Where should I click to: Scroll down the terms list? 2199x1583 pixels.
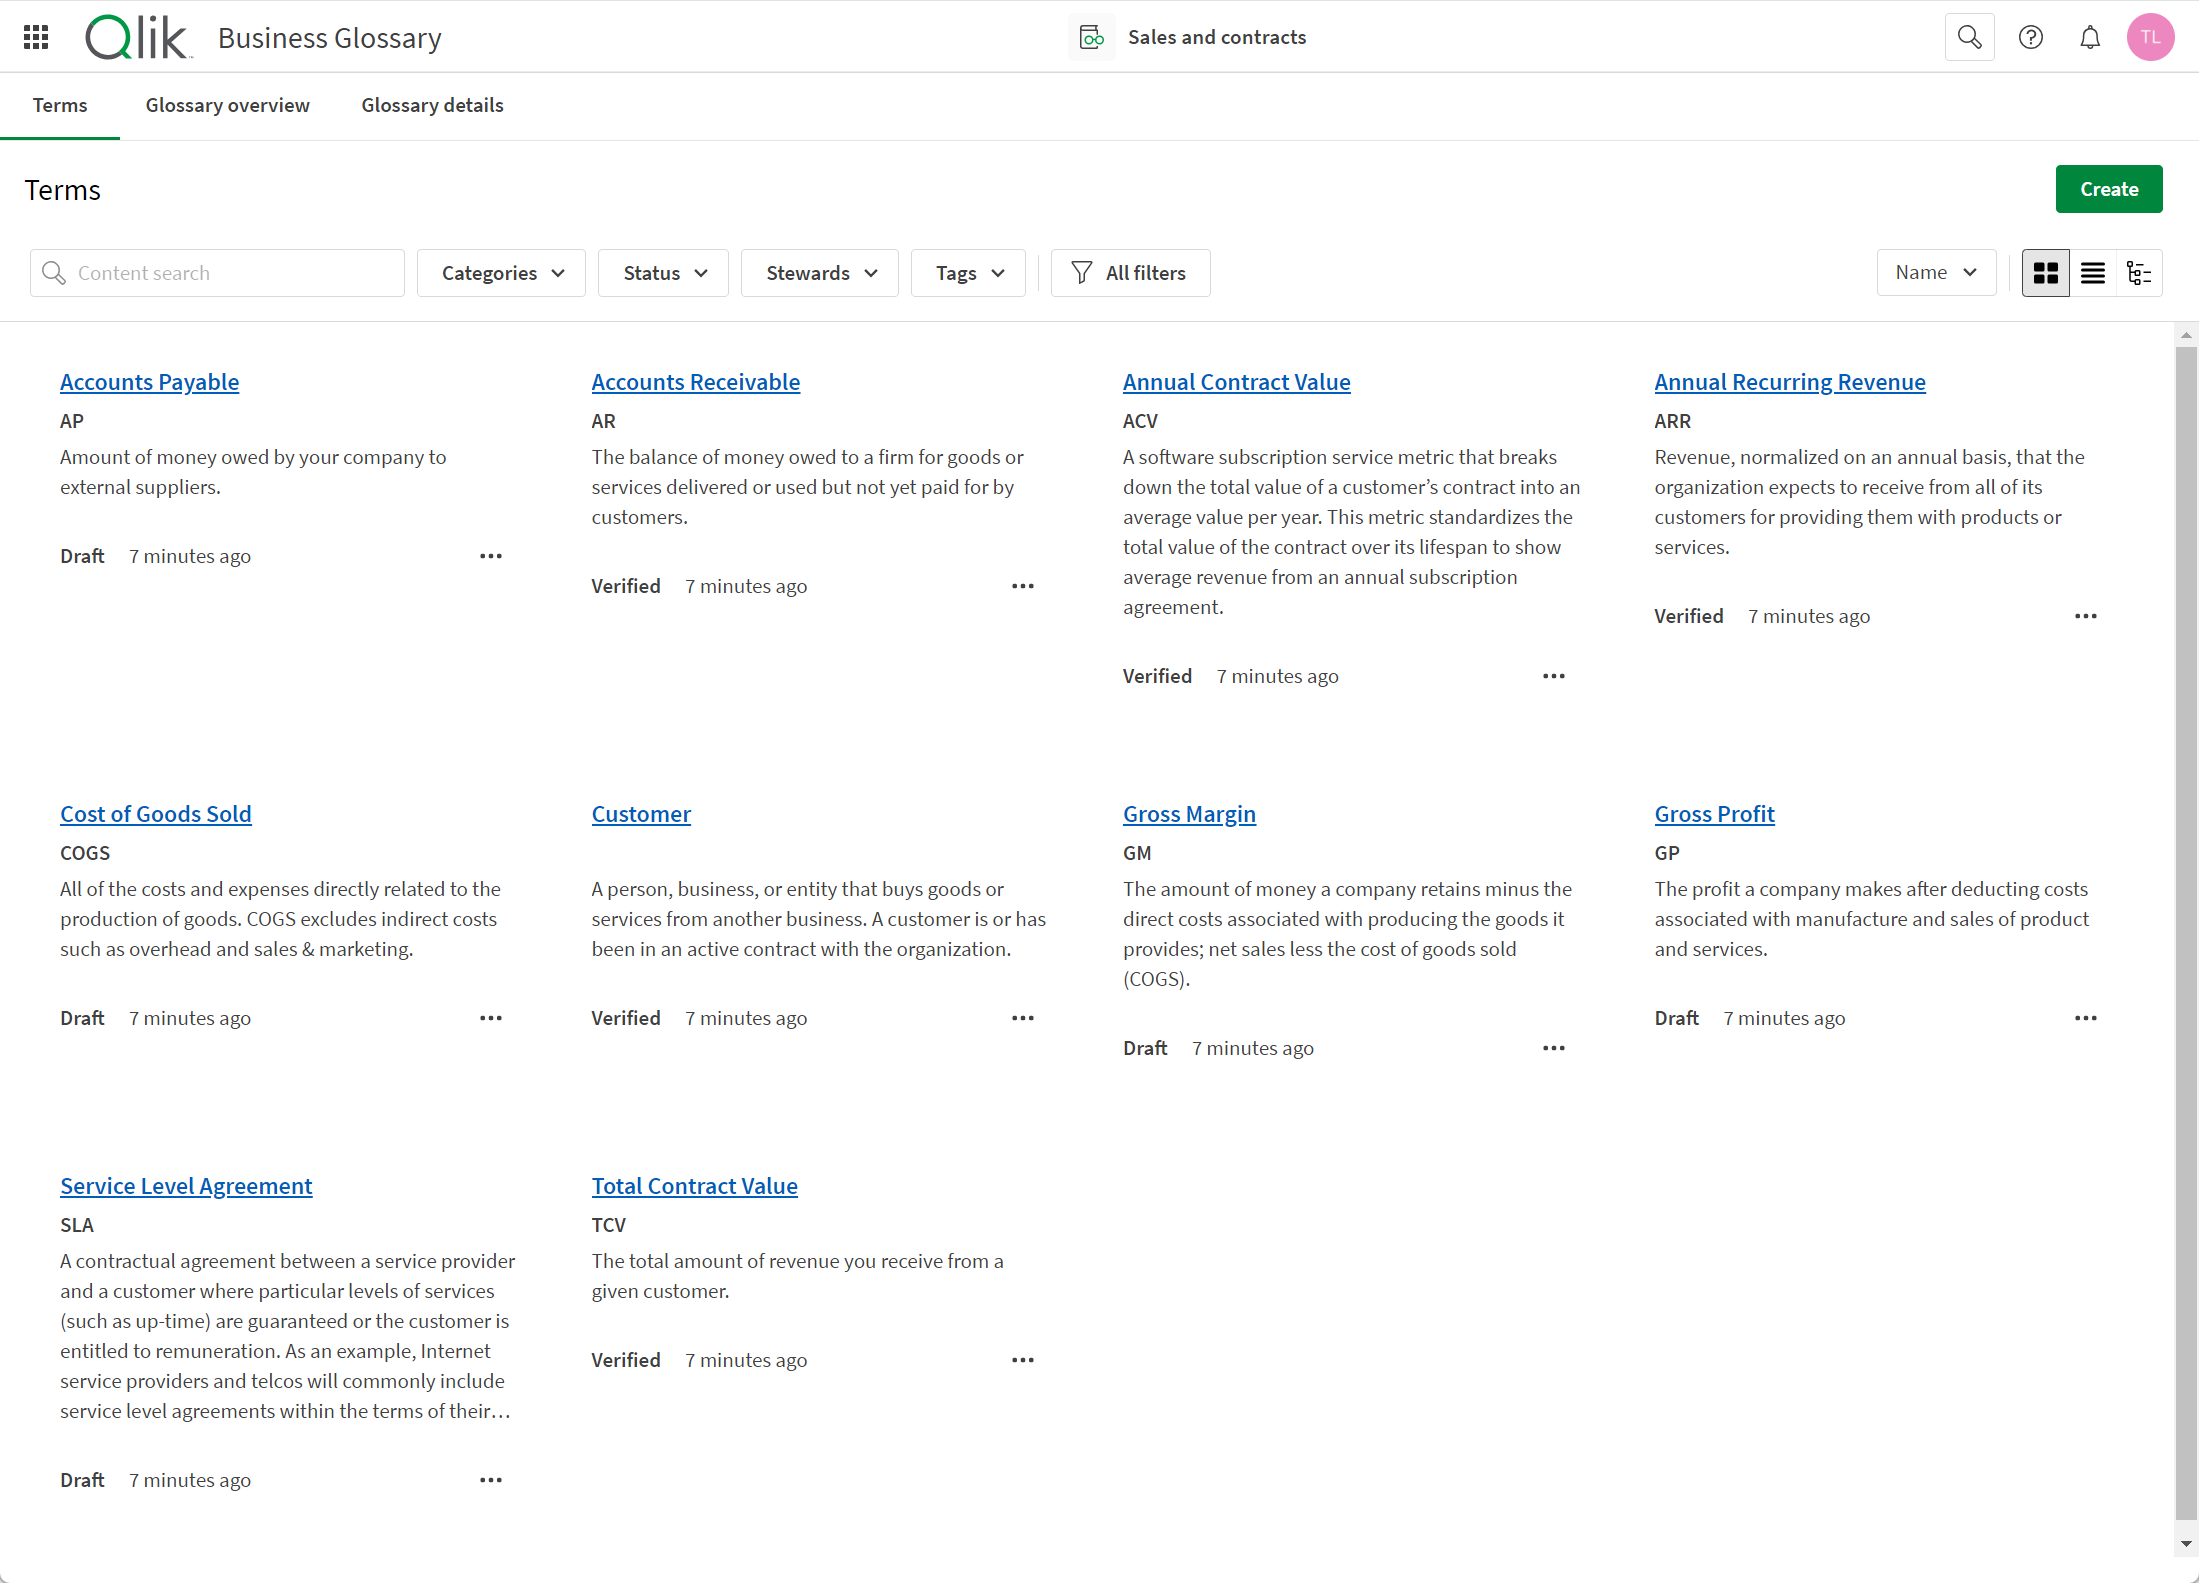[2182, 1547]
